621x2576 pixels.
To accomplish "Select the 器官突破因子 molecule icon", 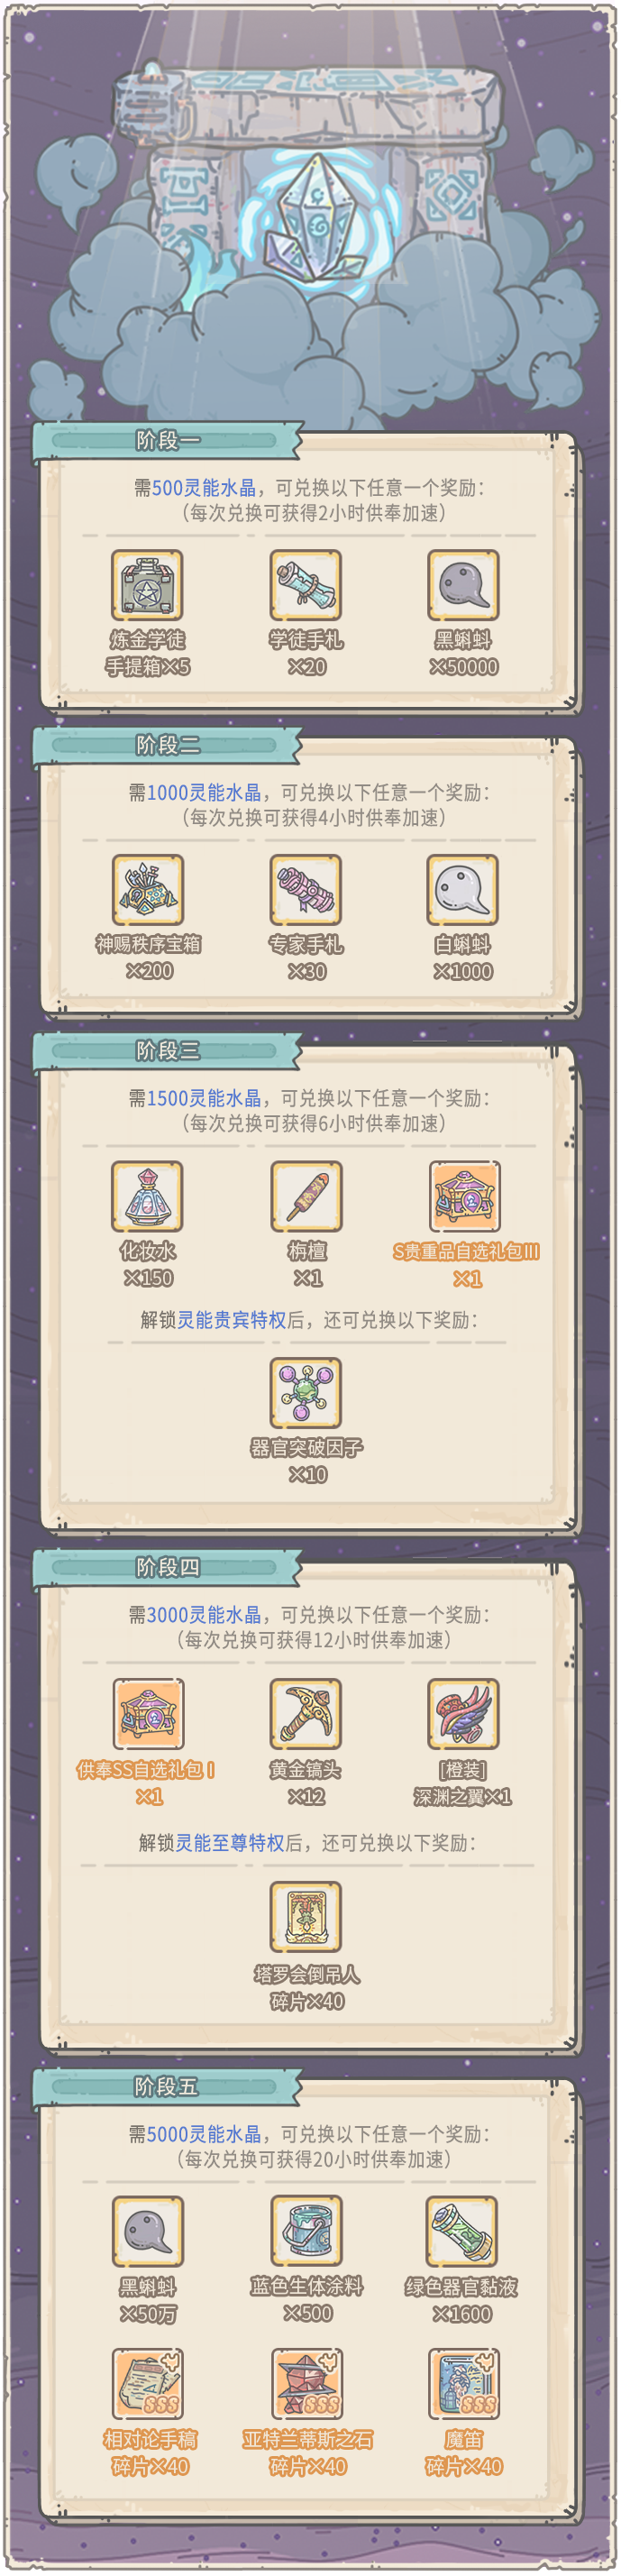I will [x=306, y=1393].
